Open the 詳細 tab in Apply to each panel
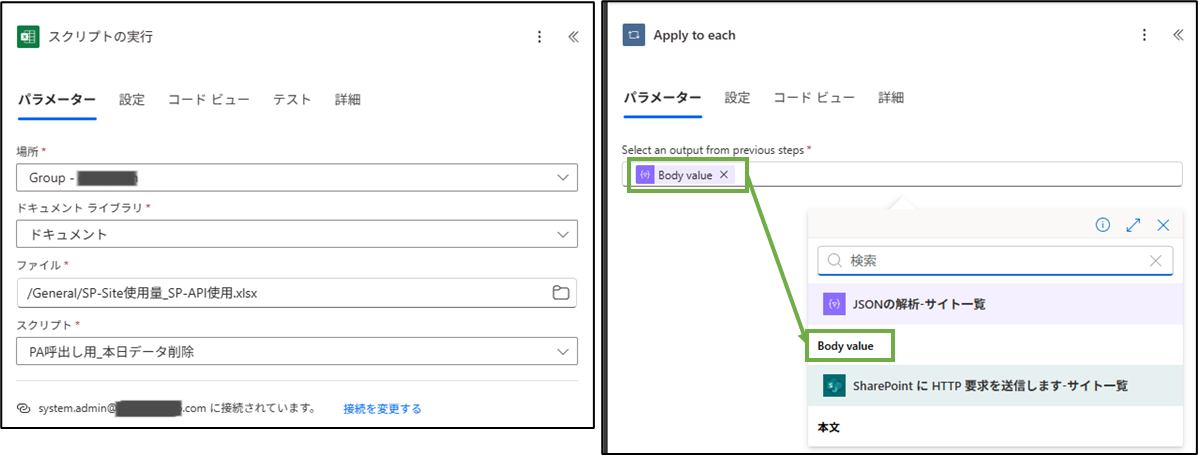 click(x=892, y=98)
